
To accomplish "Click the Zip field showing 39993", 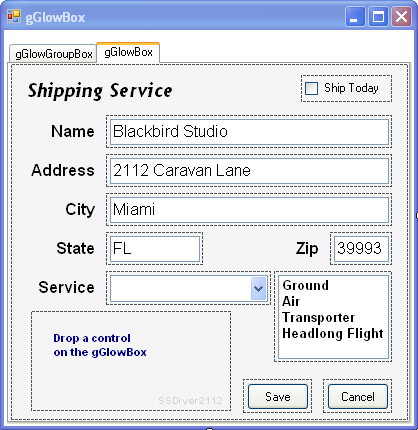I will [361, 249].
